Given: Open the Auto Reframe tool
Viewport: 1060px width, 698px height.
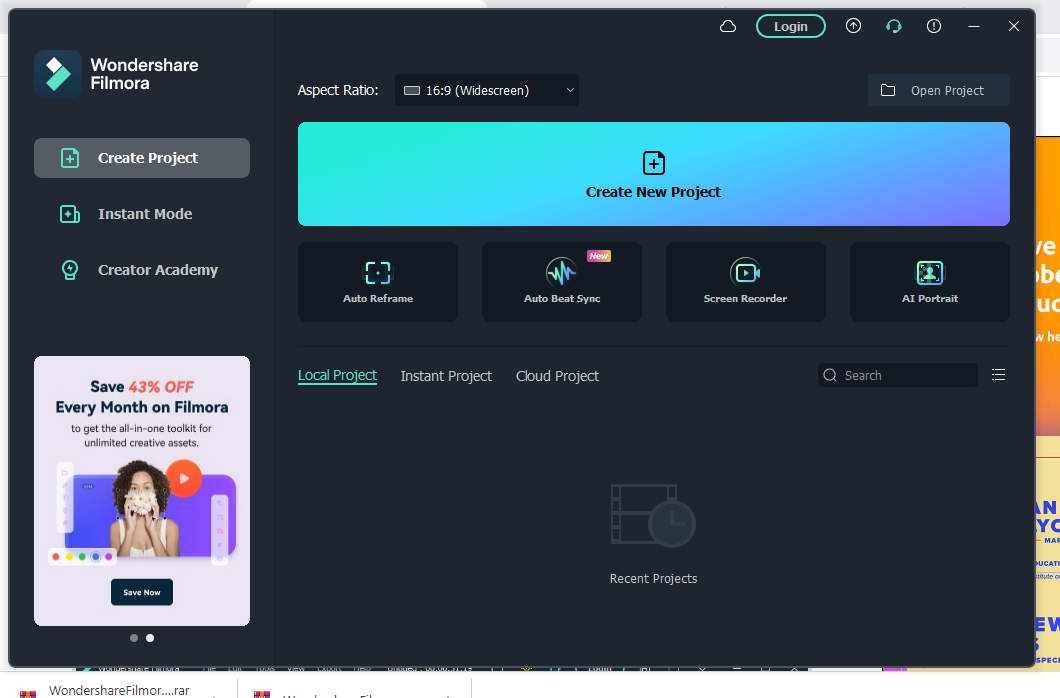Looking at the screenshot, I should (x=377, y=281).
